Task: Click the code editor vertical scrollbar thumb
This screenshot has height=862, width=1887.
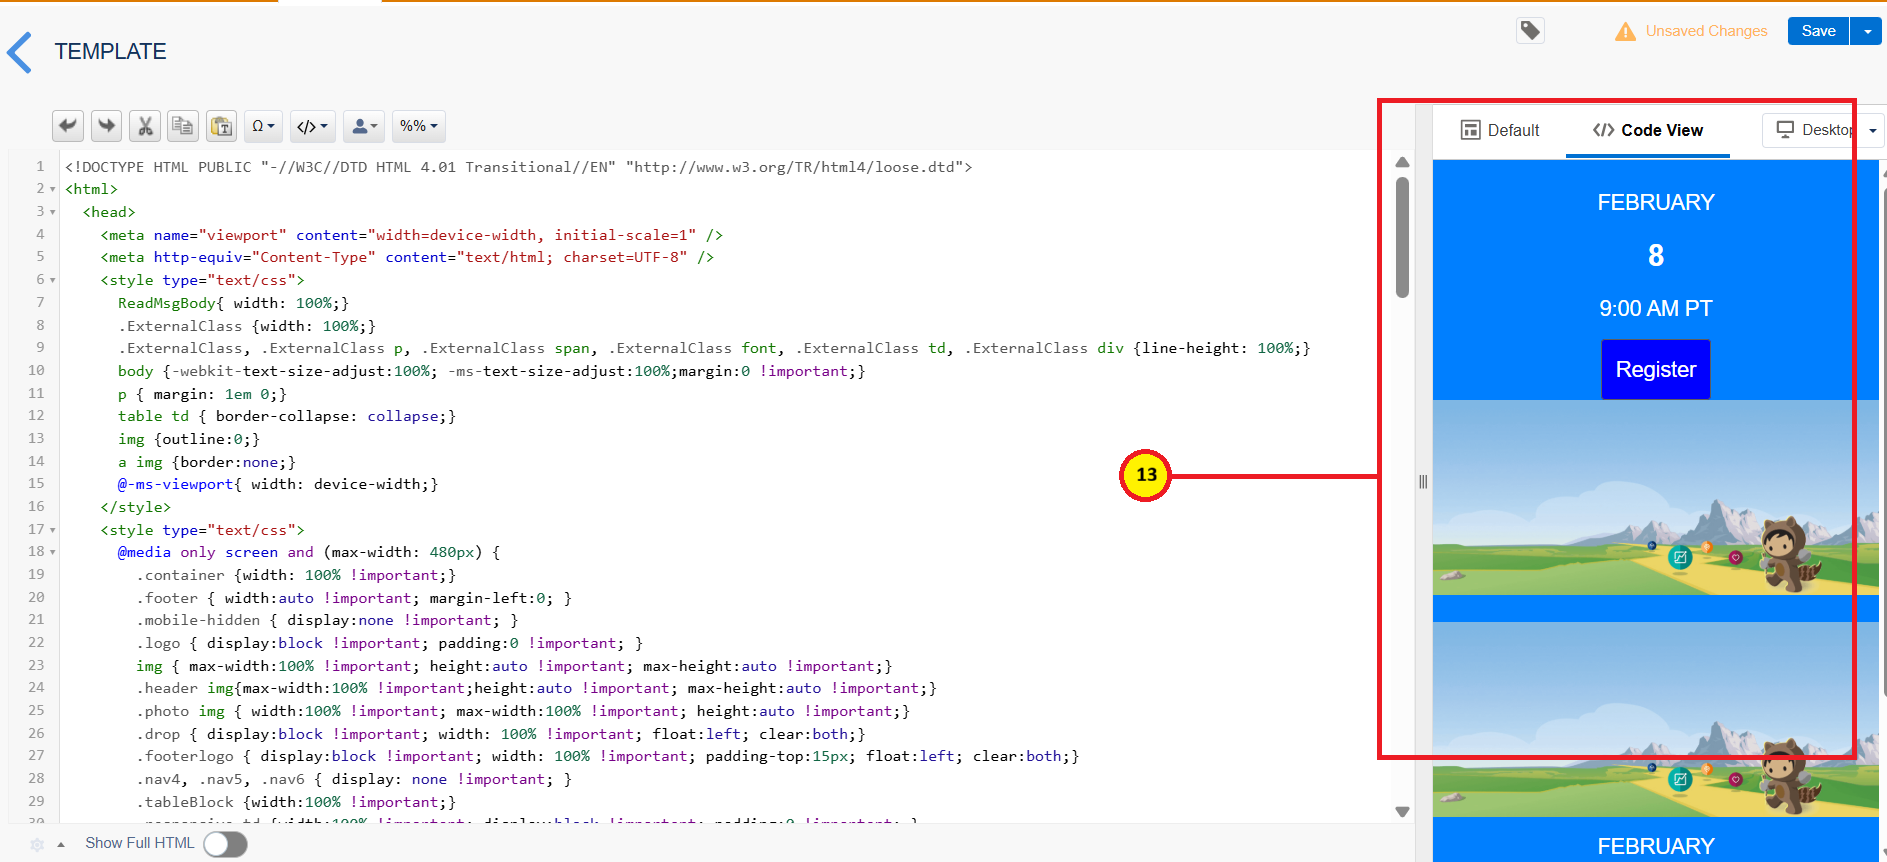Action: pyautogui.click(x=1402, y=237)
